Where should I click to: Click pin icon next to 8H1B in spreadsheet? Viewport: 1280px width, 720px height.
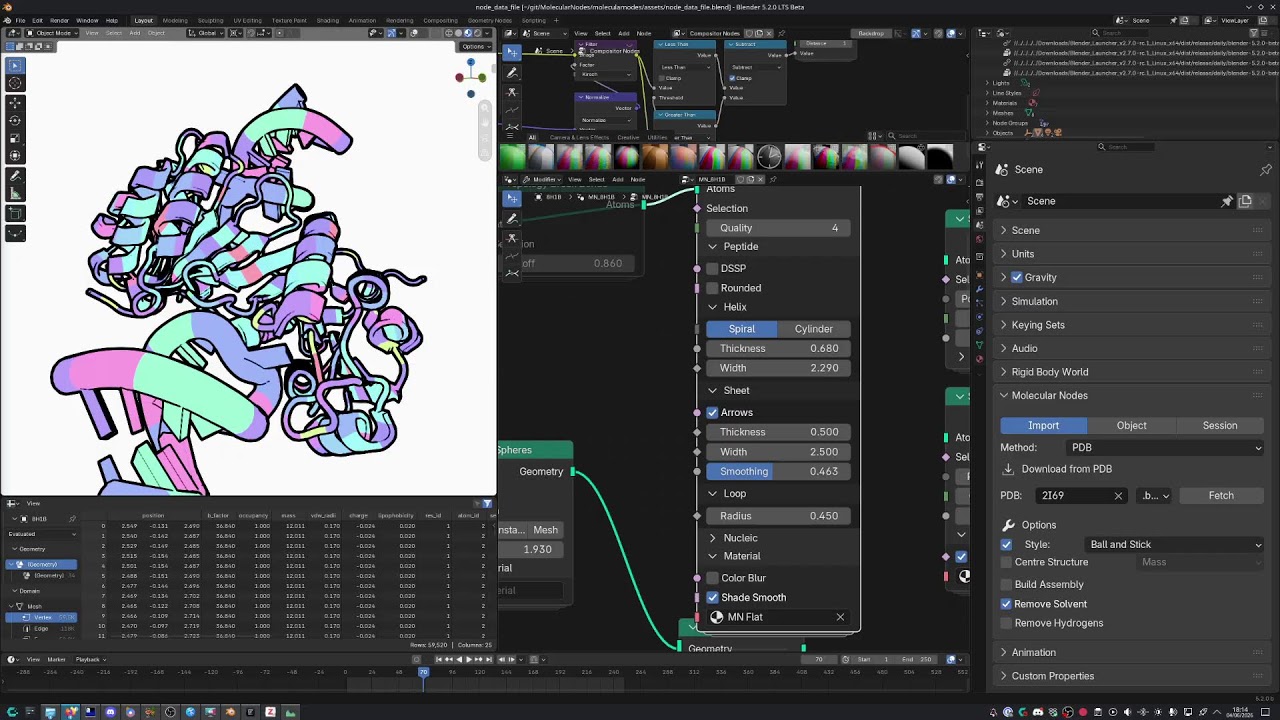(x=72, y=519)
